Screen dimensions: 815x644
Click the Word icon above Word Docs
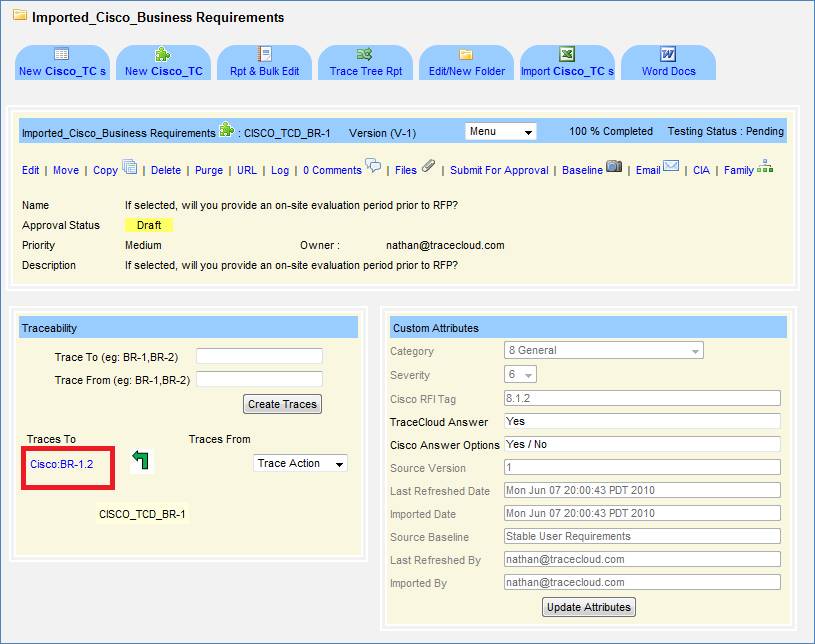[668, 54]
